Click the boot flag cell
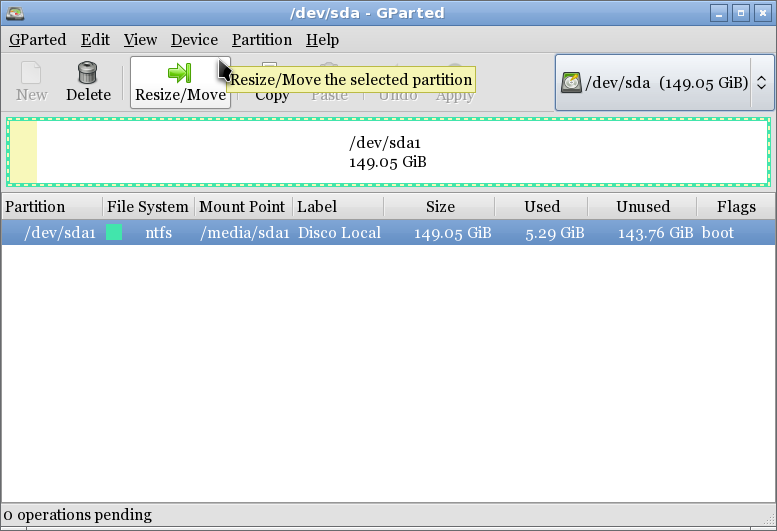The width and height of the screenshot is (777, 531). click(718, 233)
